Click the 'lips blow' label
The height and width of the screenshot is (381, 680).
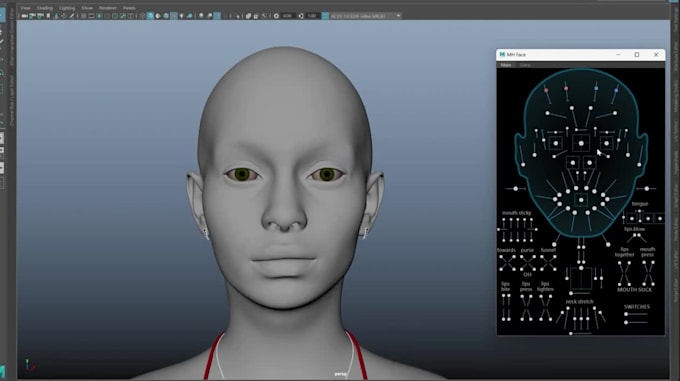click(x=634, y=229)
